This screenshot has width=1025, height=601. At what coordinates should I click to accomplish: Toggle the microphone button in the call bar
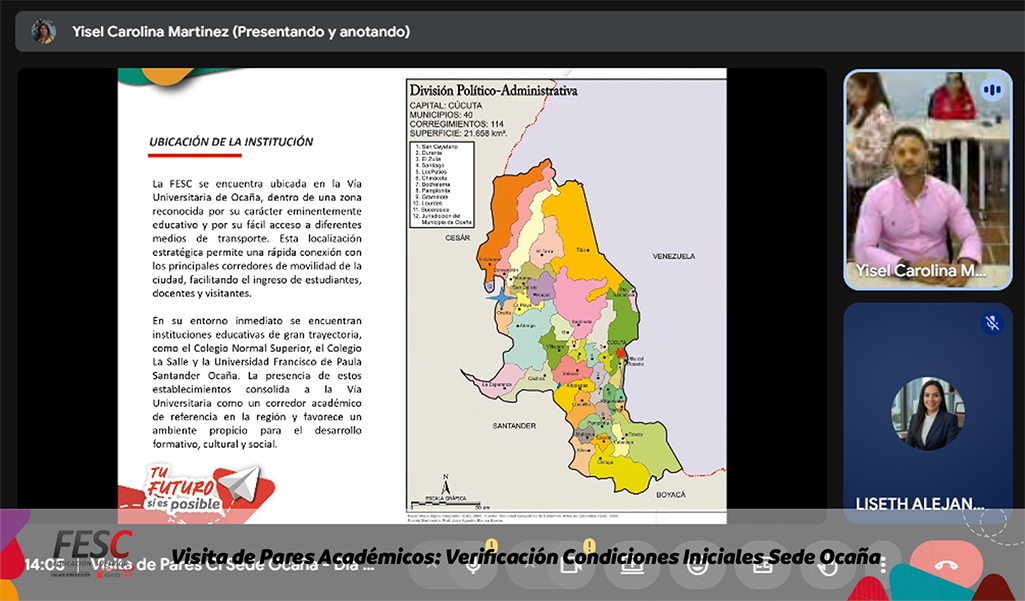pos(473,565)
